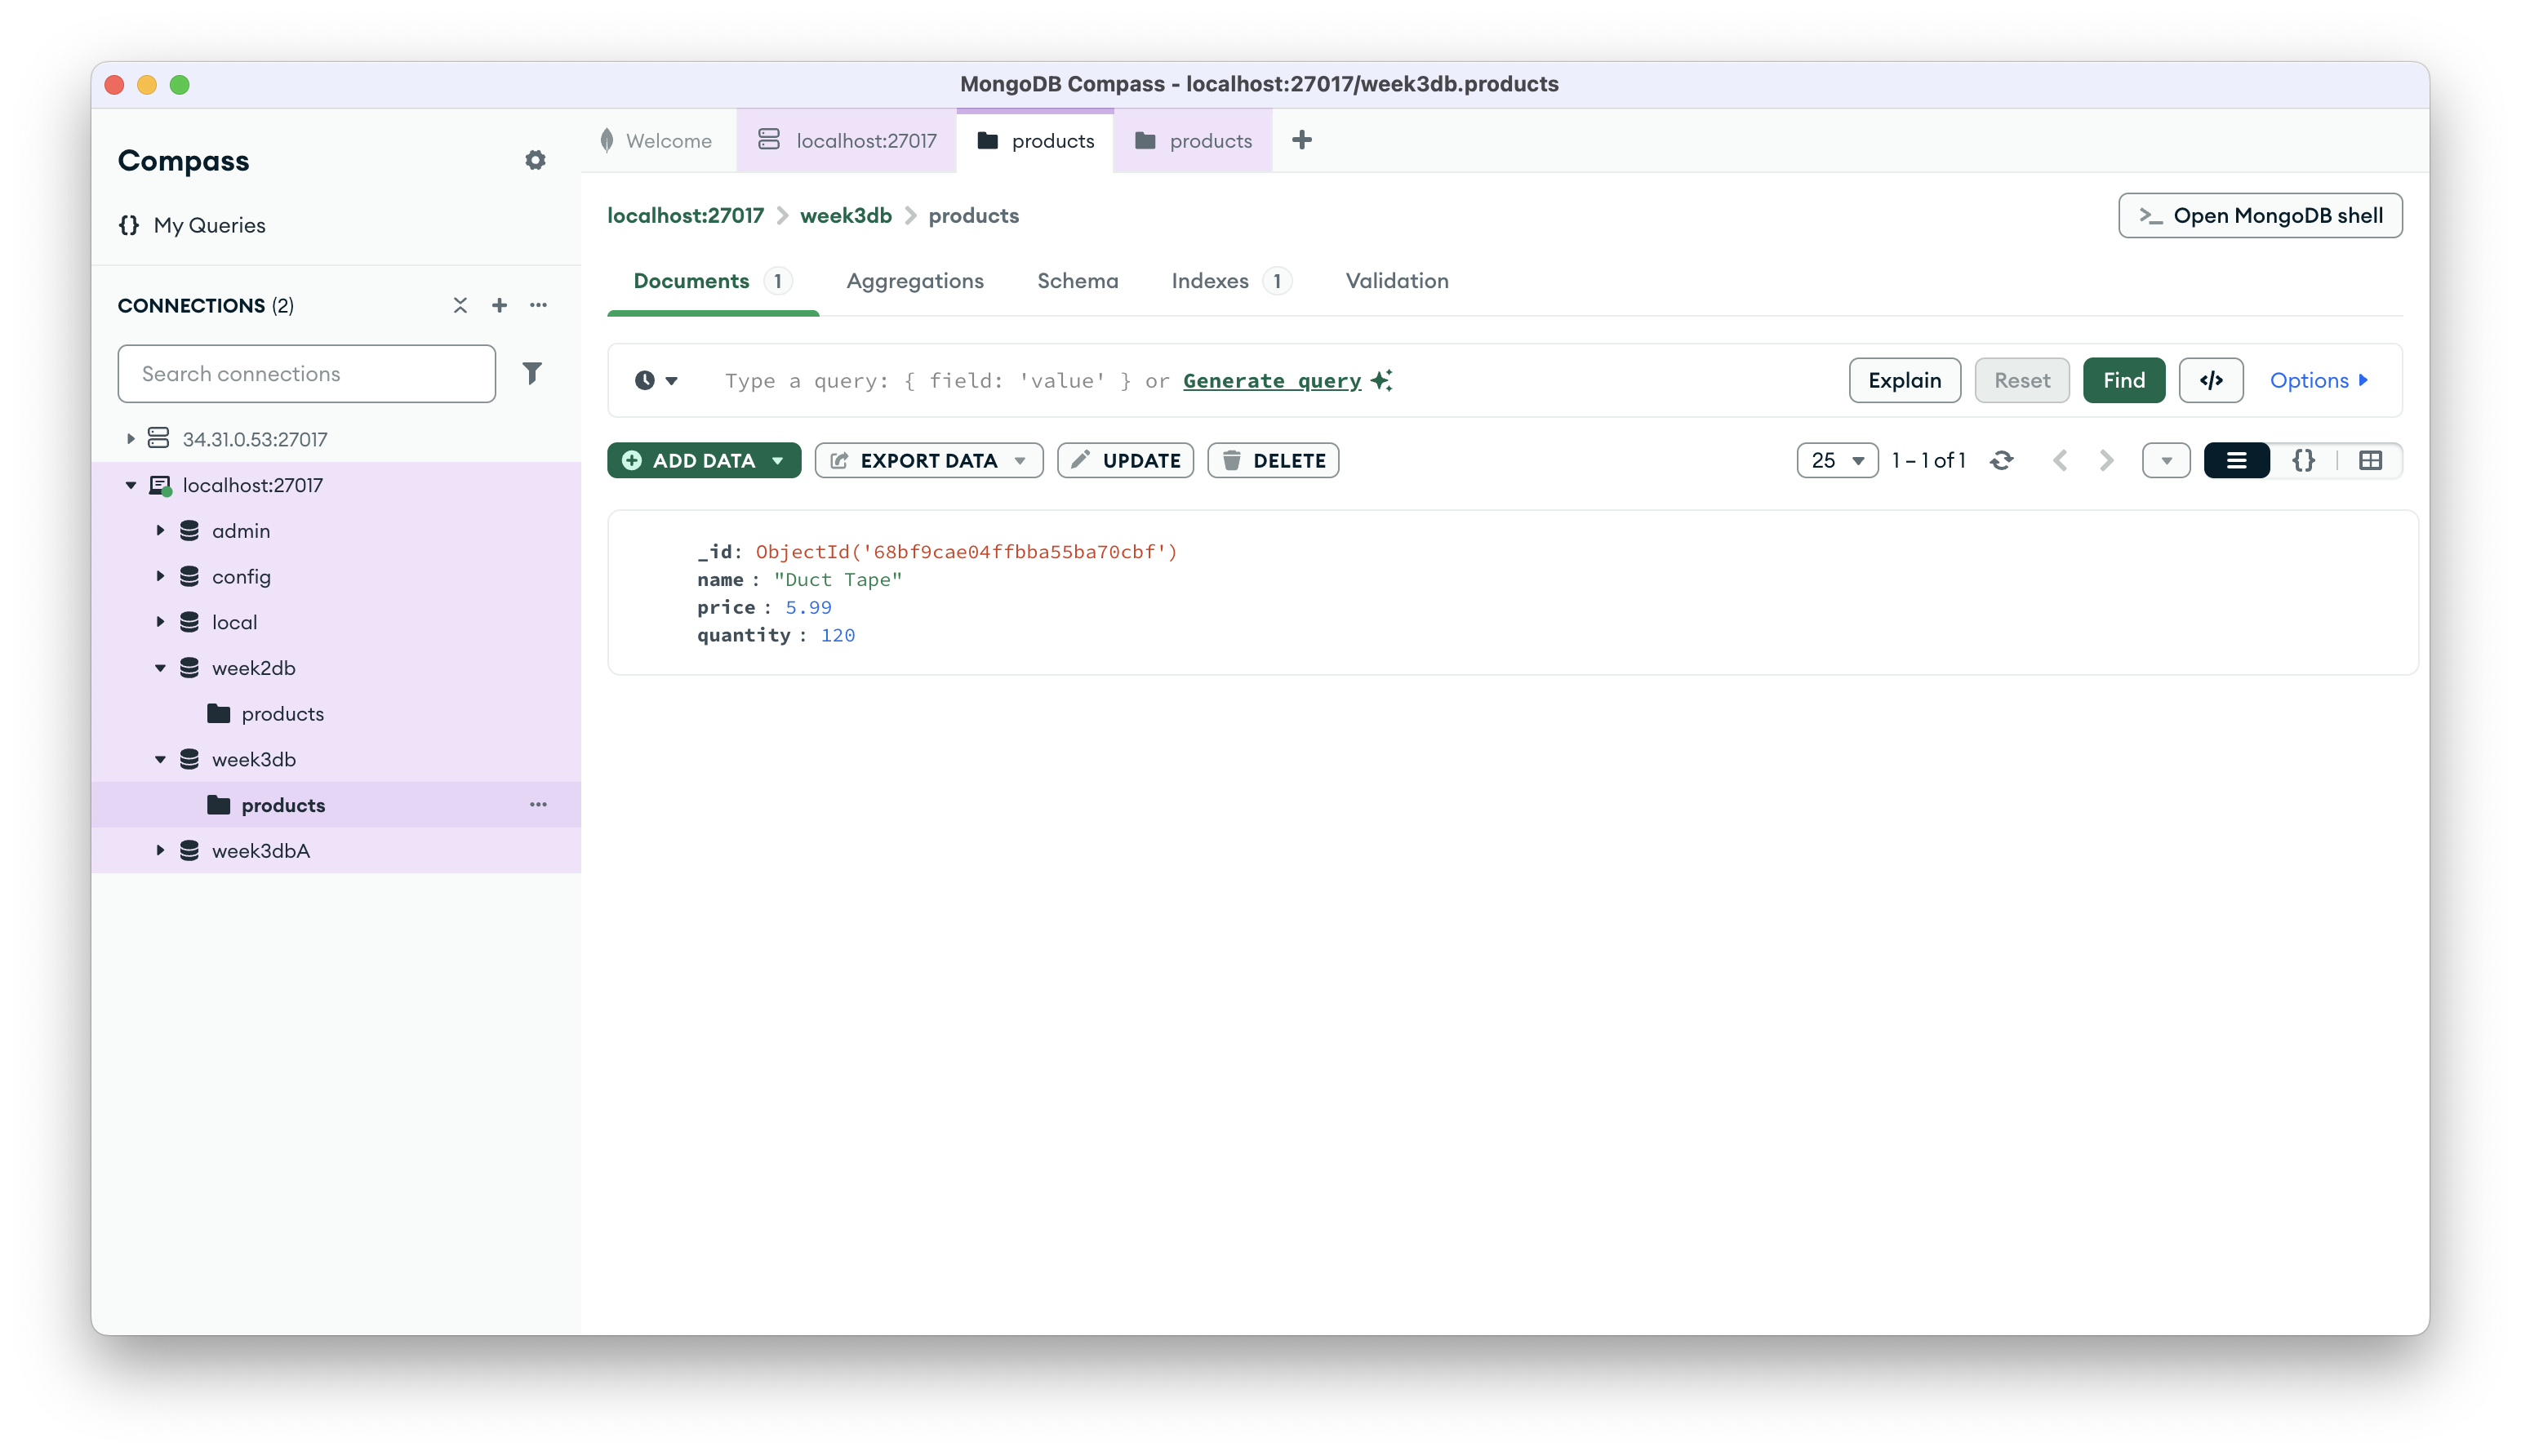This screenshot has width=2521, height=1456.
Task: Open the ADD DATA dropdown
Action: (x=704, y=460)
